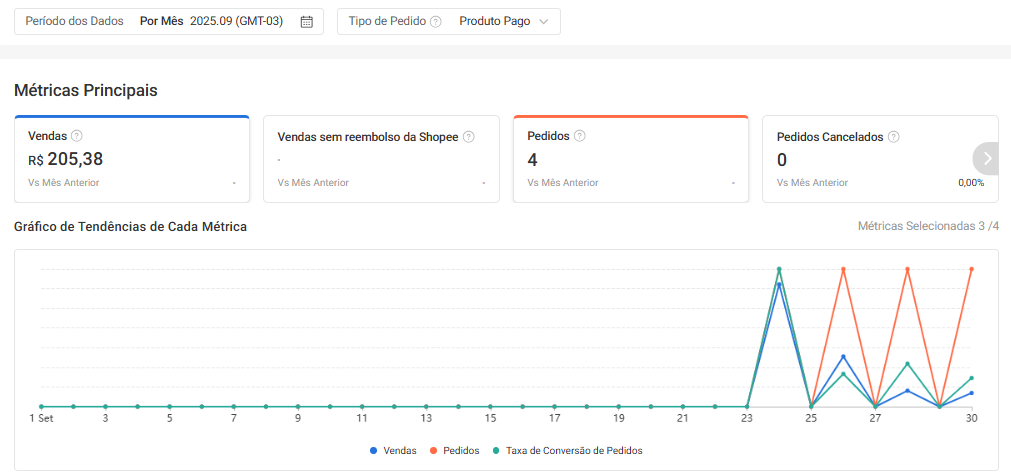Toggle Taxa de Conversão de Pedidos legend
This screenshot has height=475, width=1011.
coord(573,451)
